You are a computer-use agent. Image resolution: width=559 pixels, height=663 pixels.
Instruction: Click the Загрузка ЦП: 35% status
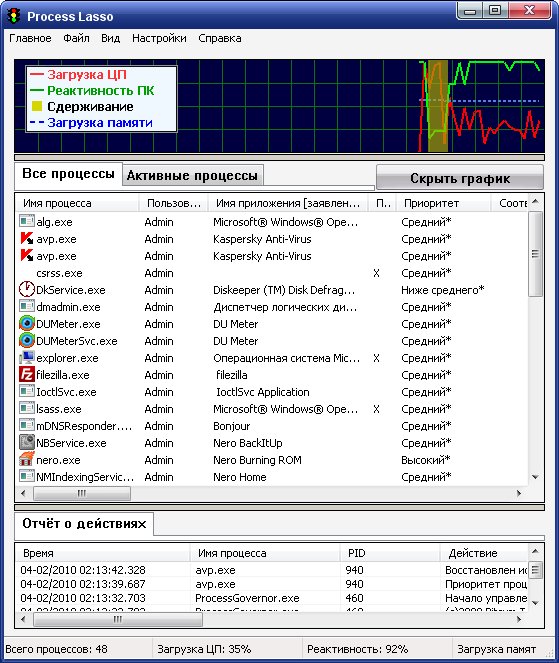click(x=204, y=649)
